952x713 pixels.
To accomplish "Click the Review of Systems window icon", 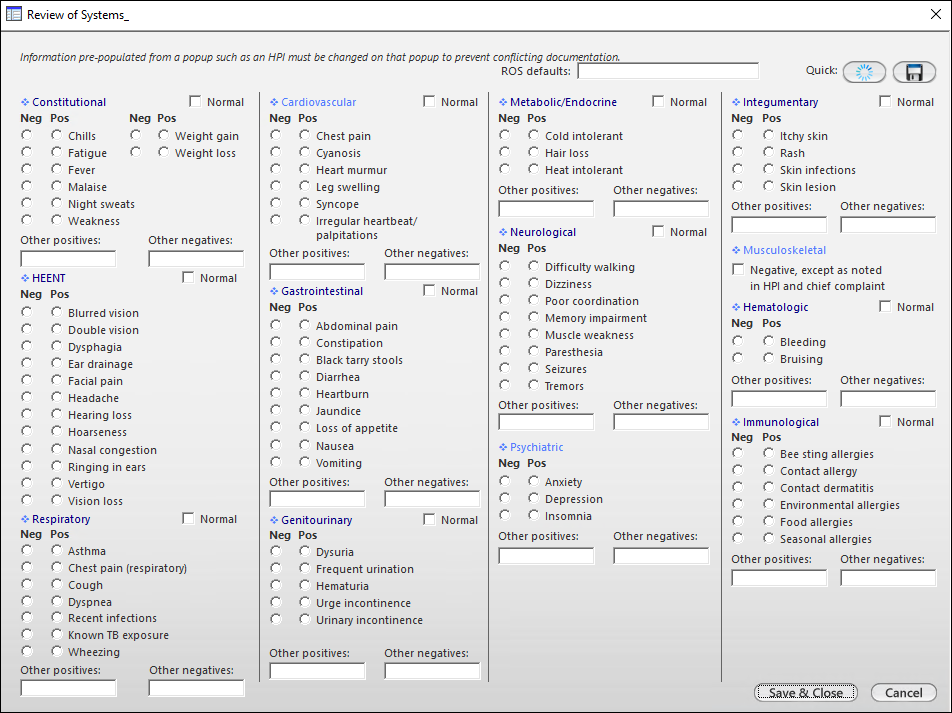I will [x=13, y=14].
